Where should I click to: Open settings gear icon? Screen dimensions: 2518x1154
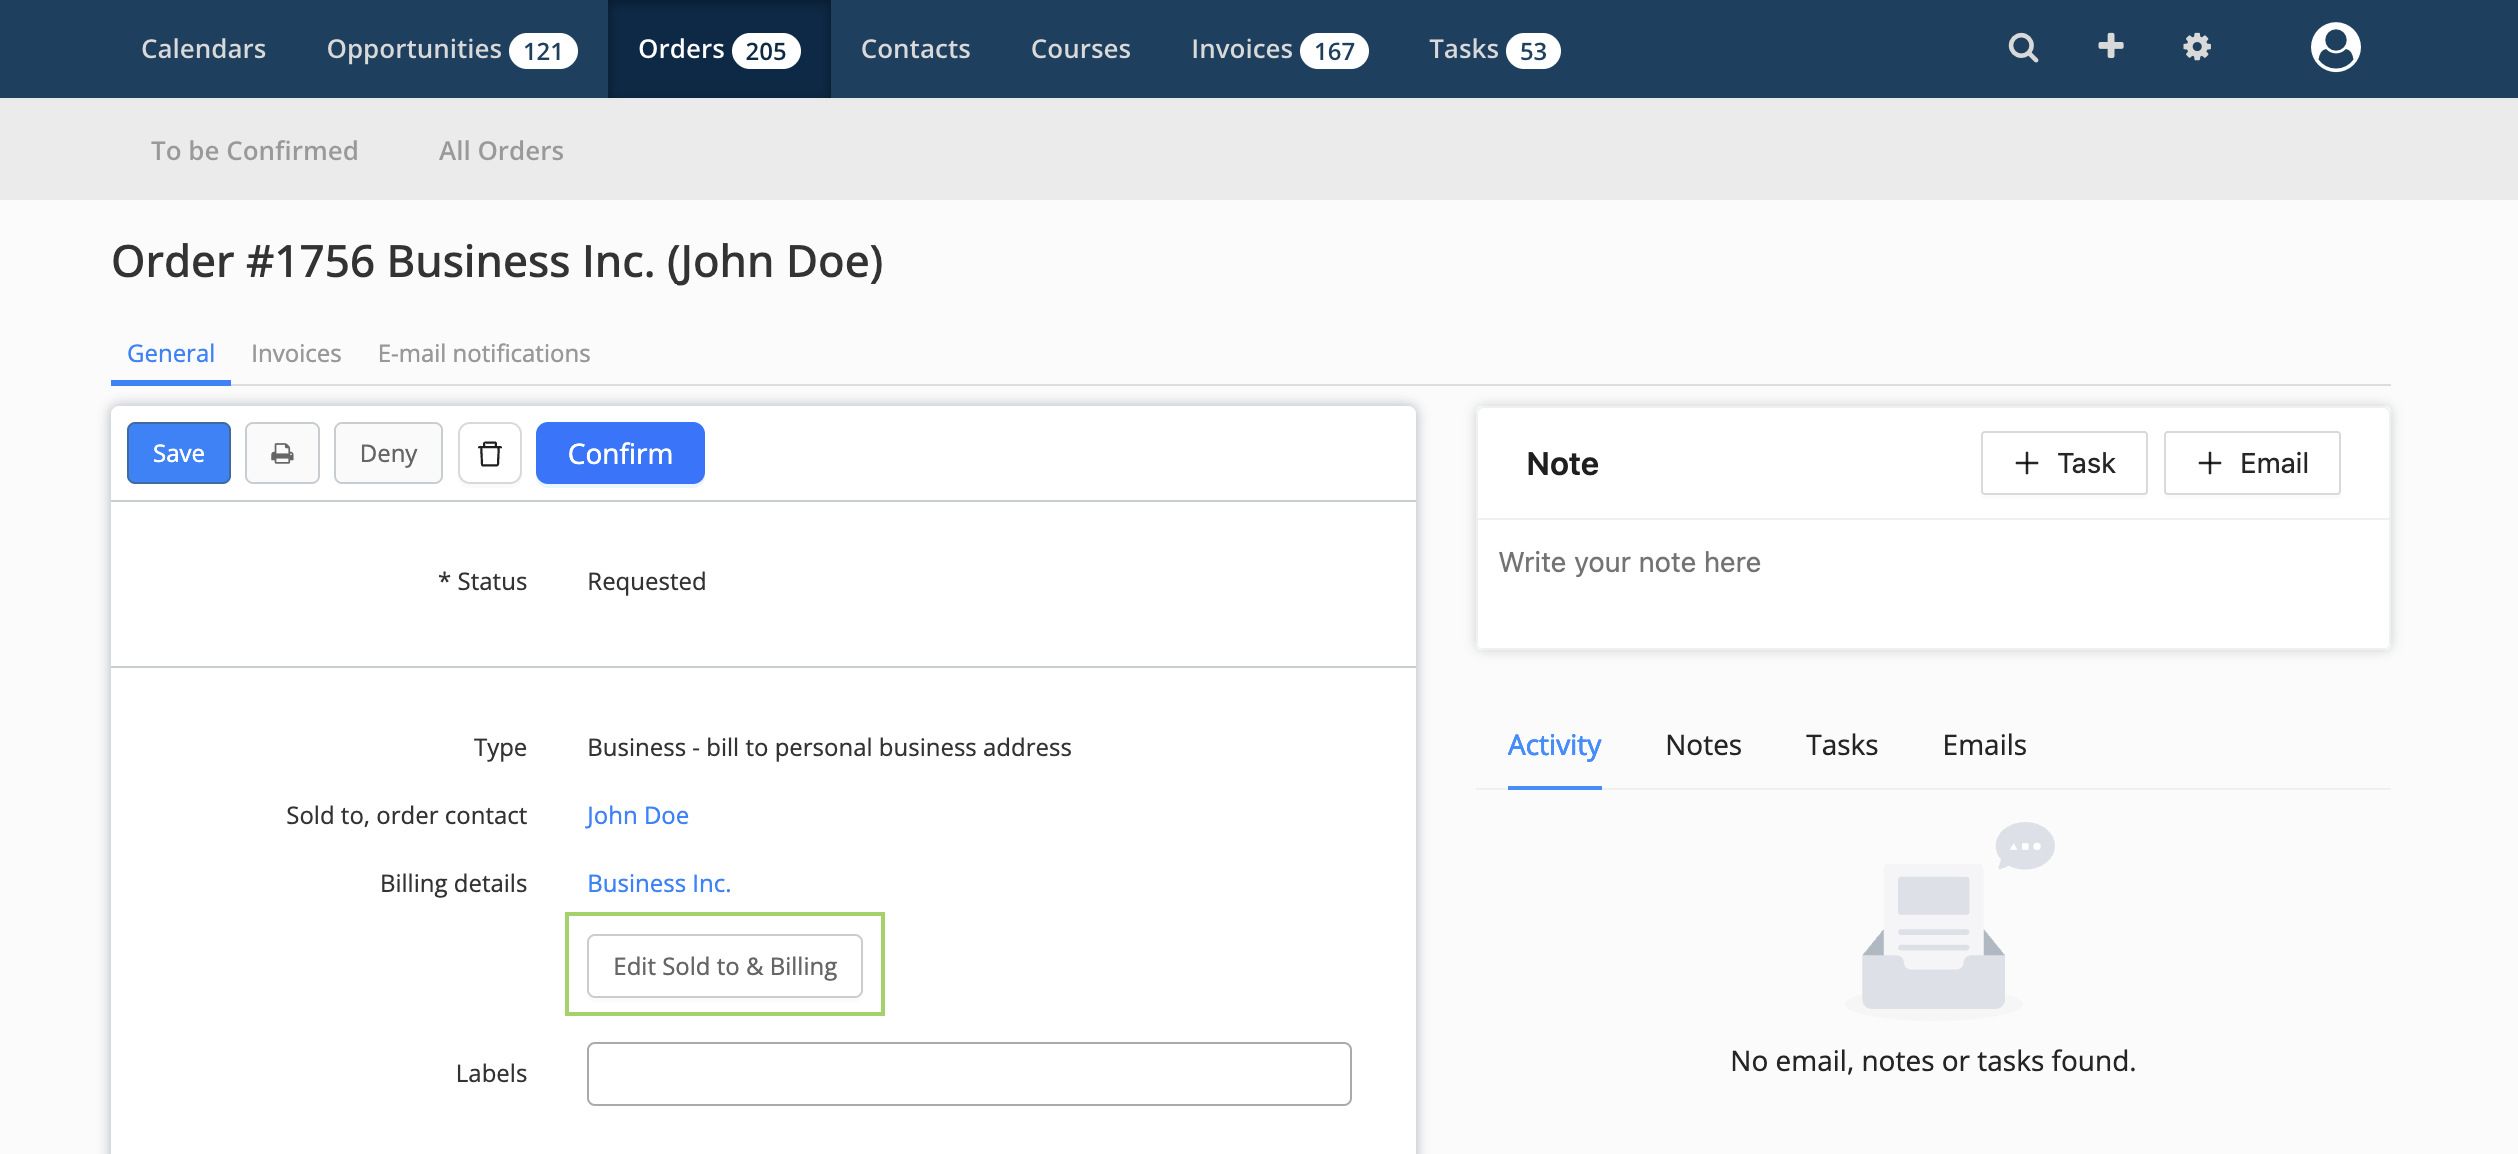(2196, 47)
